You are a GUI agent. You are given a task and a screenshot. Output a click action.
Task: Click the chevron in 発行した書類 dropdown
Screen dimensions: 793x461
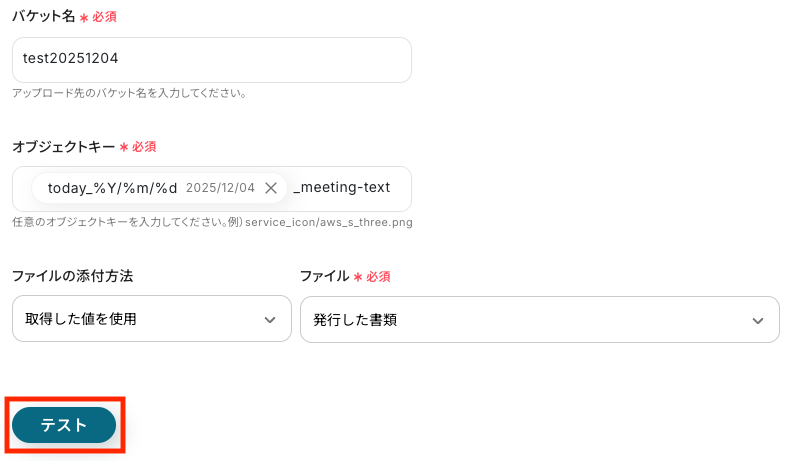coord(757,320)
